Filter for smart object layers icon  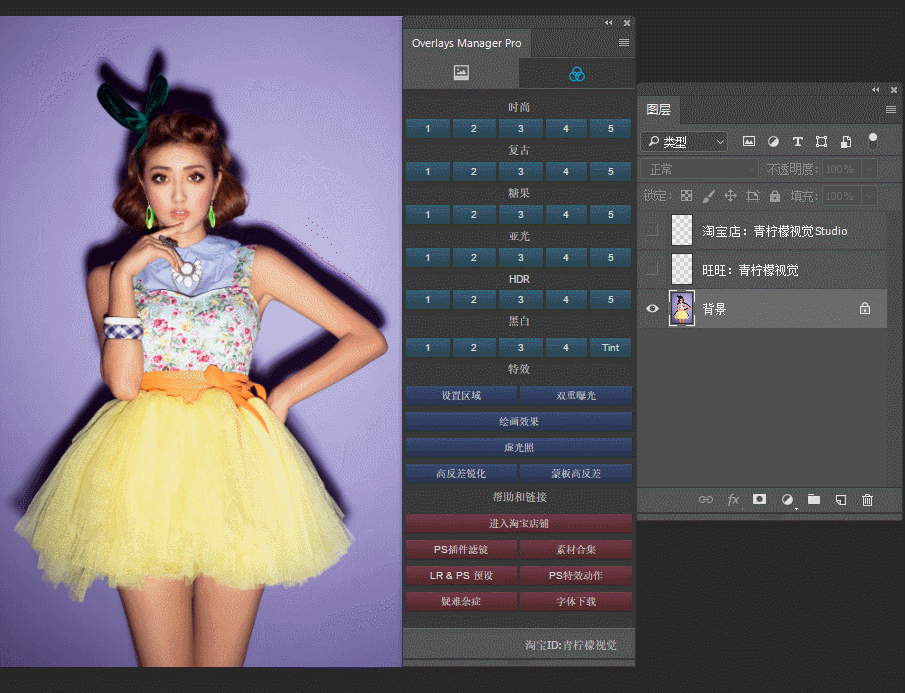pyautogui.click(x=846, y=142)
